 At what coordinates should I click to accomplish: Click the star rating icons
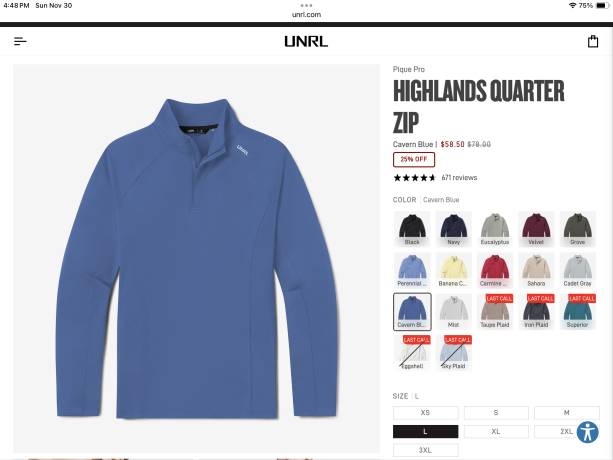coord(414,178)
